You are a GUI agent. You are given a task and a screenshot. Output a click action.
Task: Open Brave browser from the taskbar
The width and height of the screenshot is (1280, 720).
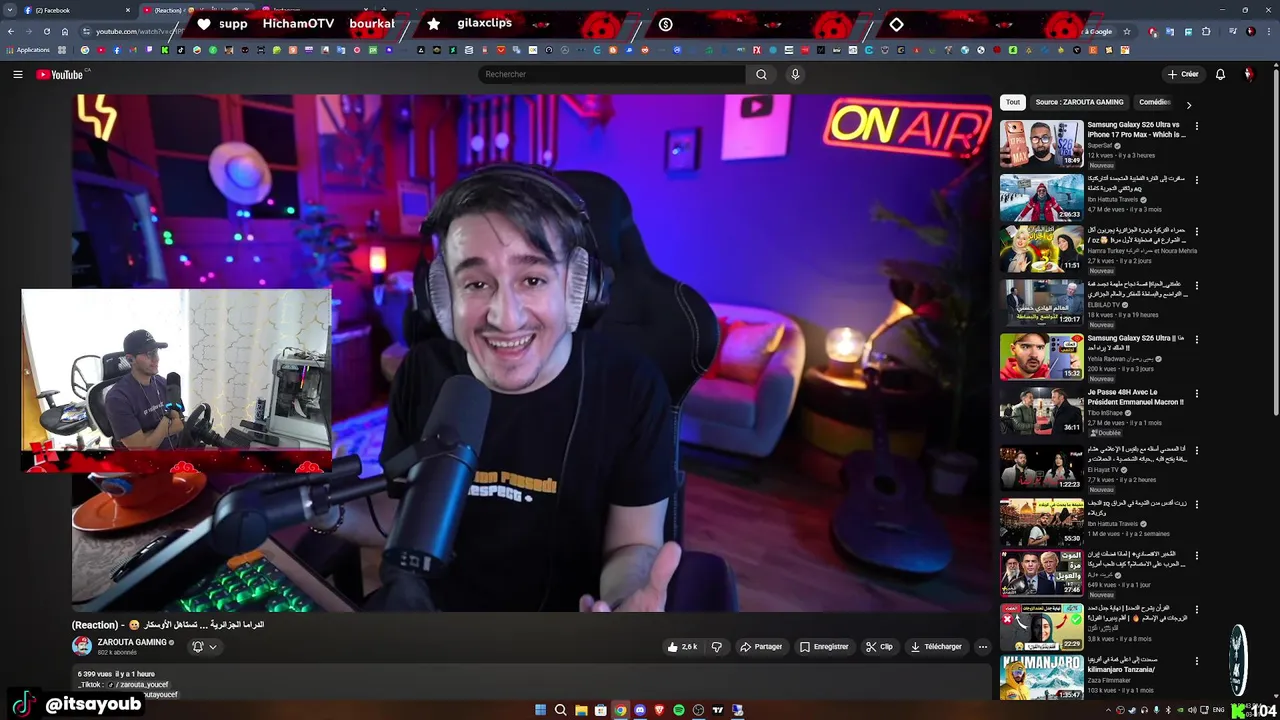point(659,710)
